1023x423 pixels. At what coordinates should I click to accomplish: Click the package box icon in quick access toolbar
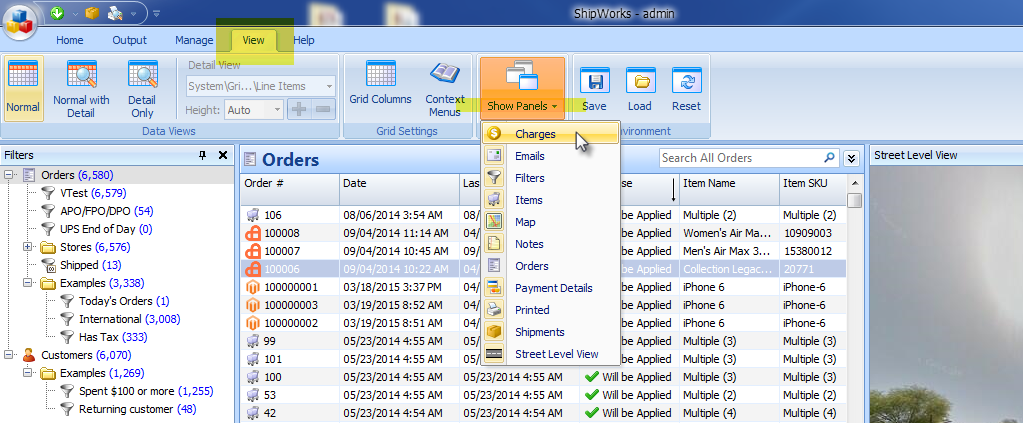pos(93,12)
